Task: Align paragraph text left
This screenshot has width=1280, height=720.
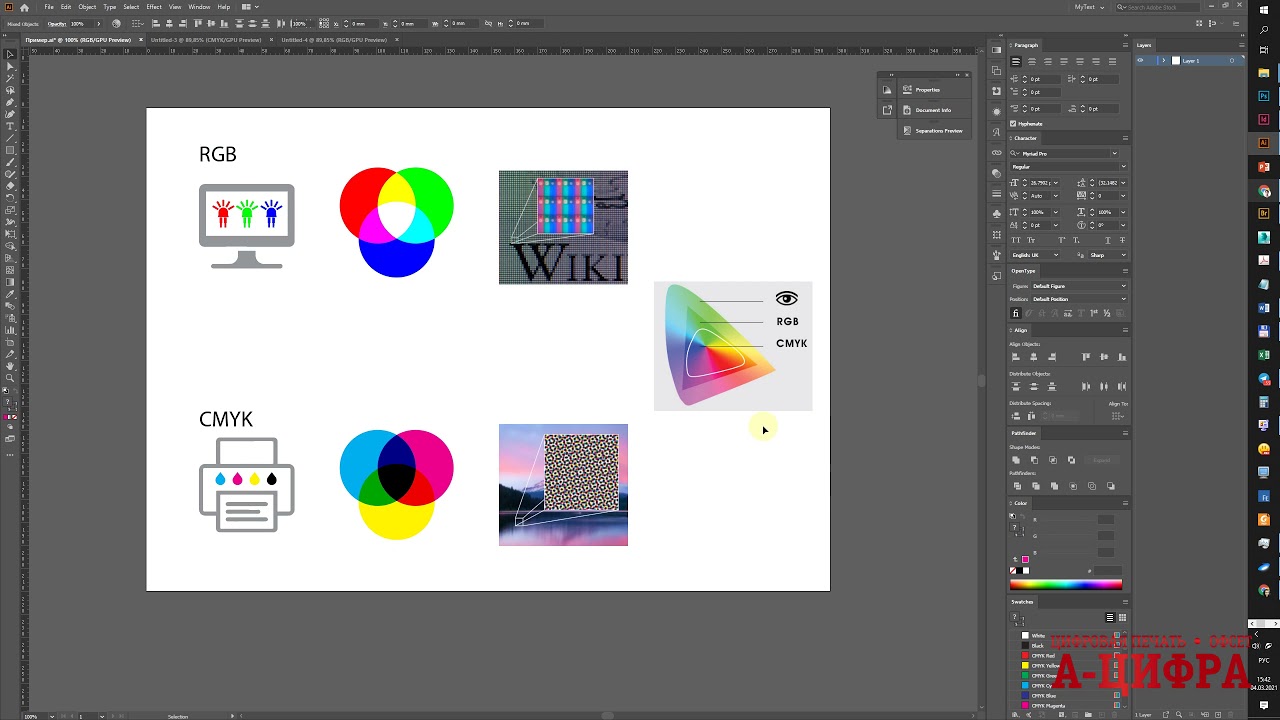Action: pyautogui.click(x=1016, y=62)
